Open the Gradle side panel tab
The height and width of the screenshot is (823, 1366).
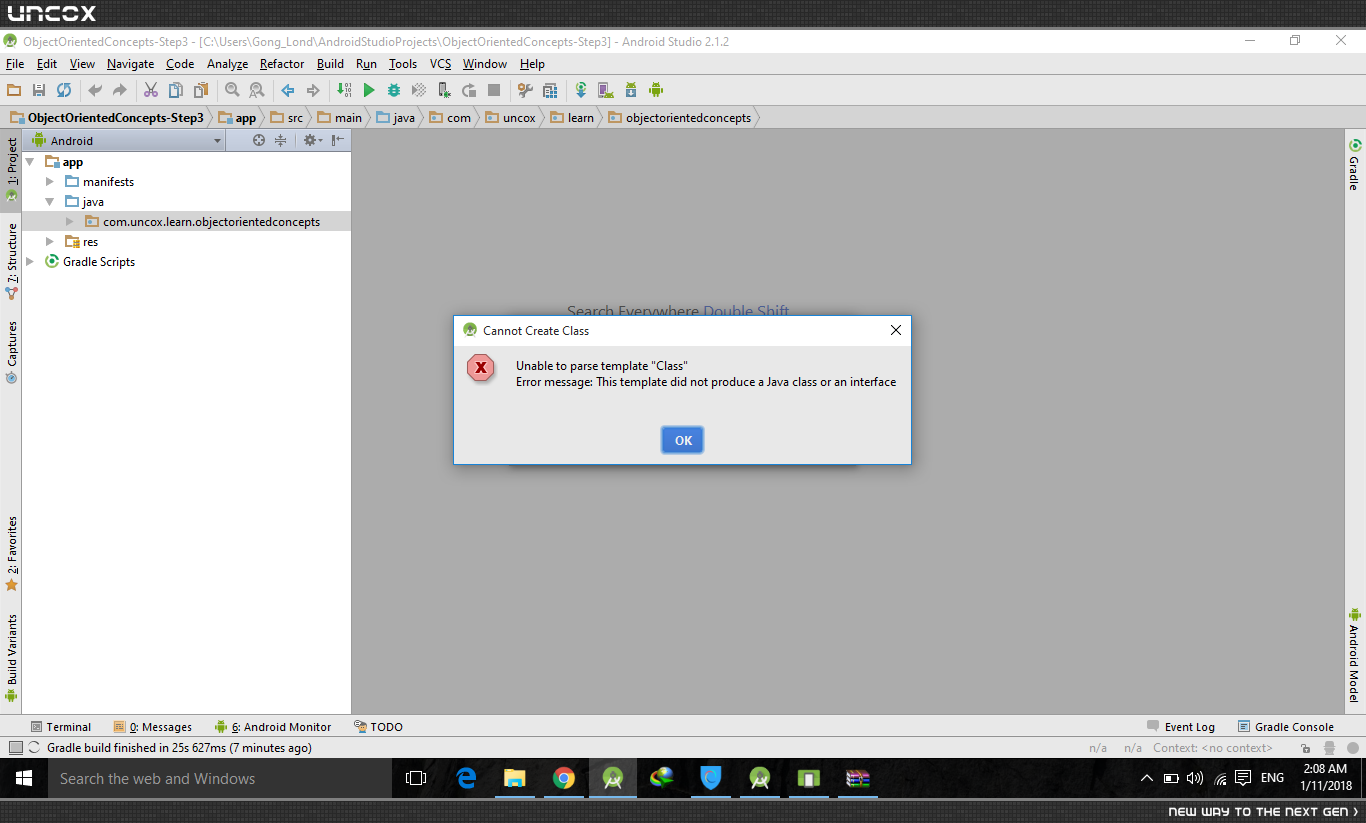click(x=1355, y=165)
